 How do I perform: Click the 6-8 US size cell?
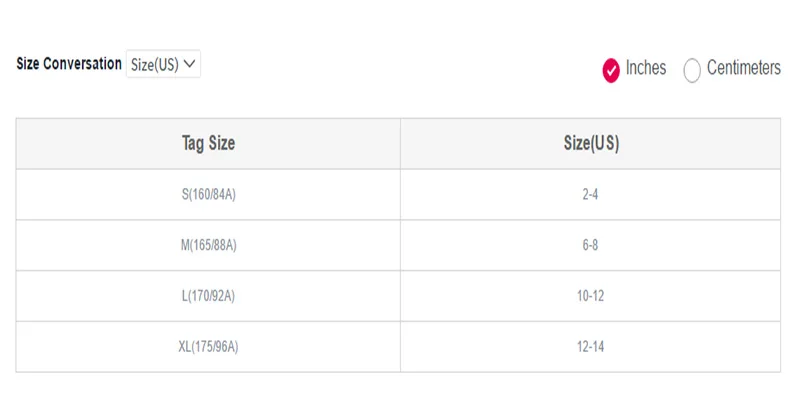591,245
